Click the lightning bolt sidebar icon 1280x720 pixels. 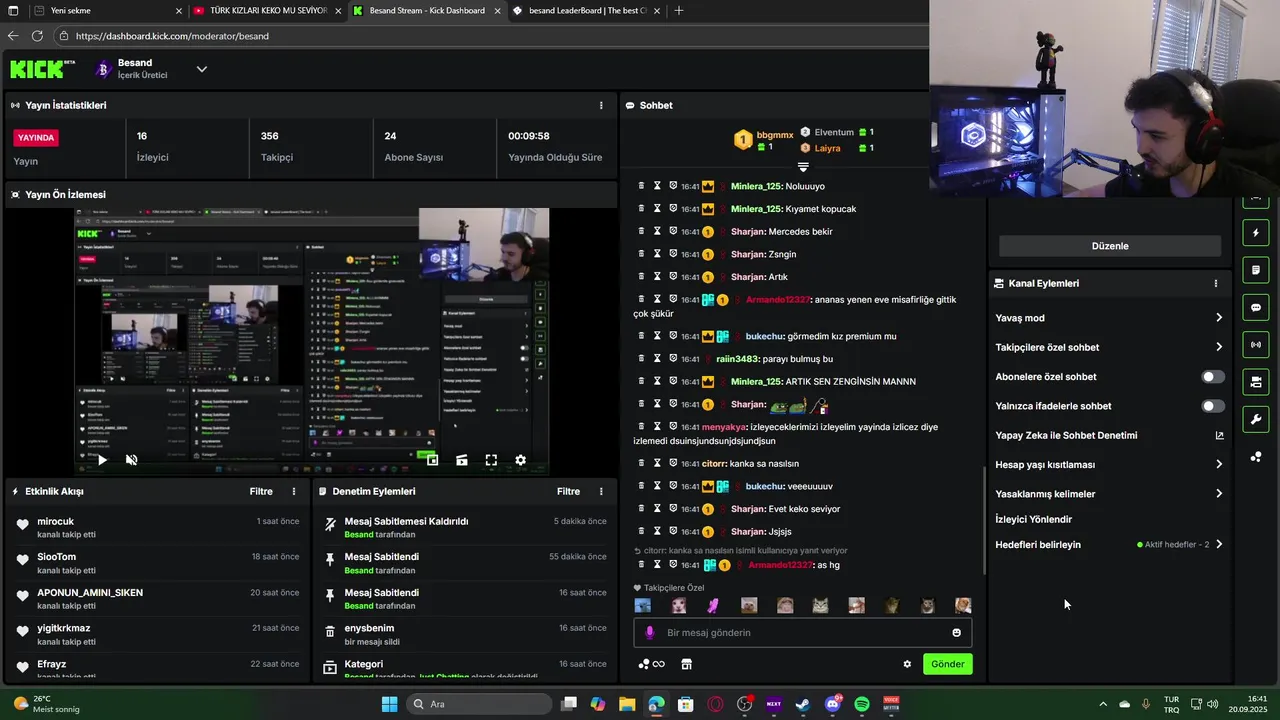point(1256,233)
